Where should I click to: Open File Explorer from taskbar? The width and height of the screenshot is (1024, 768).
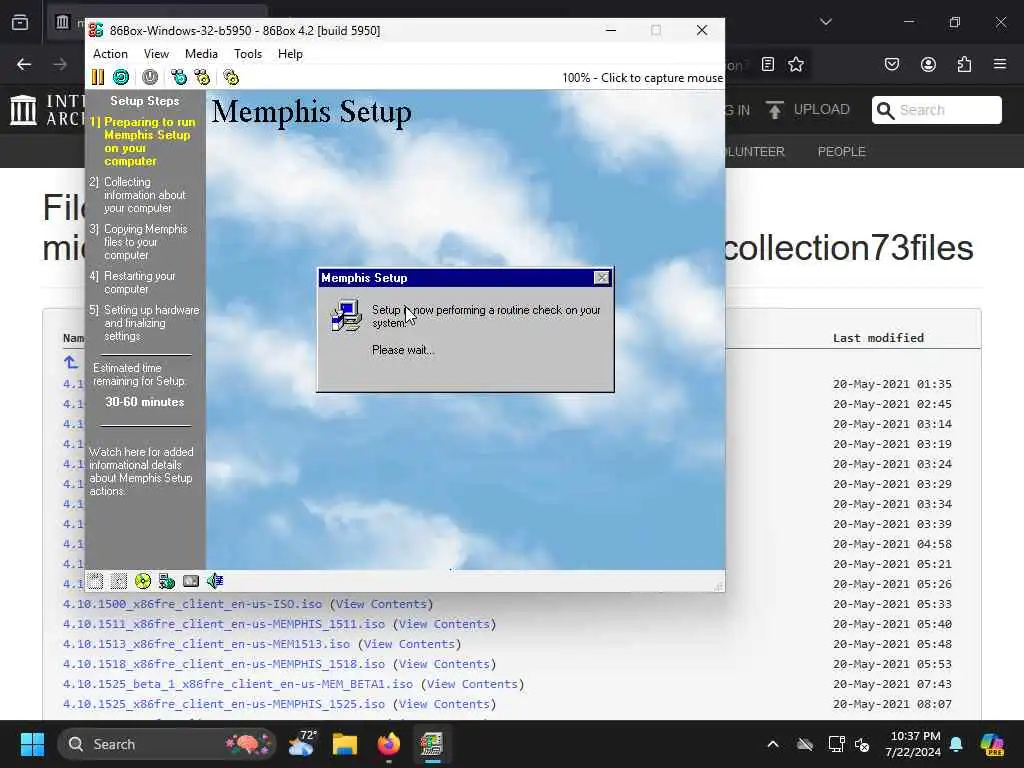[x=345, y=744]
